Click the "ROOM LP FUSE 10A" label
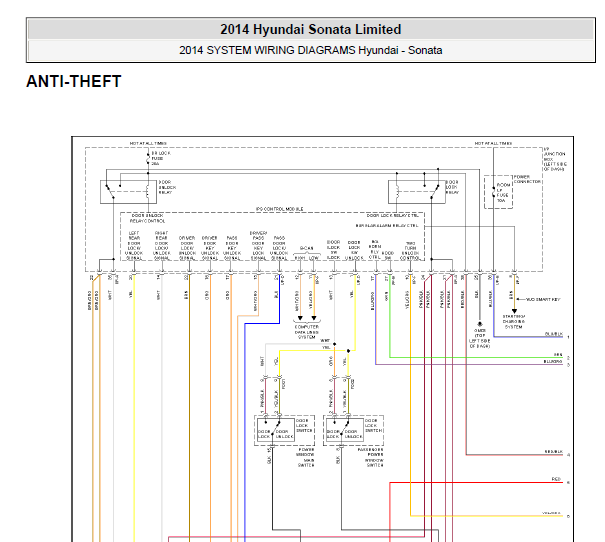The height and width of the screenshot is (542, 605). pos(503,193)
